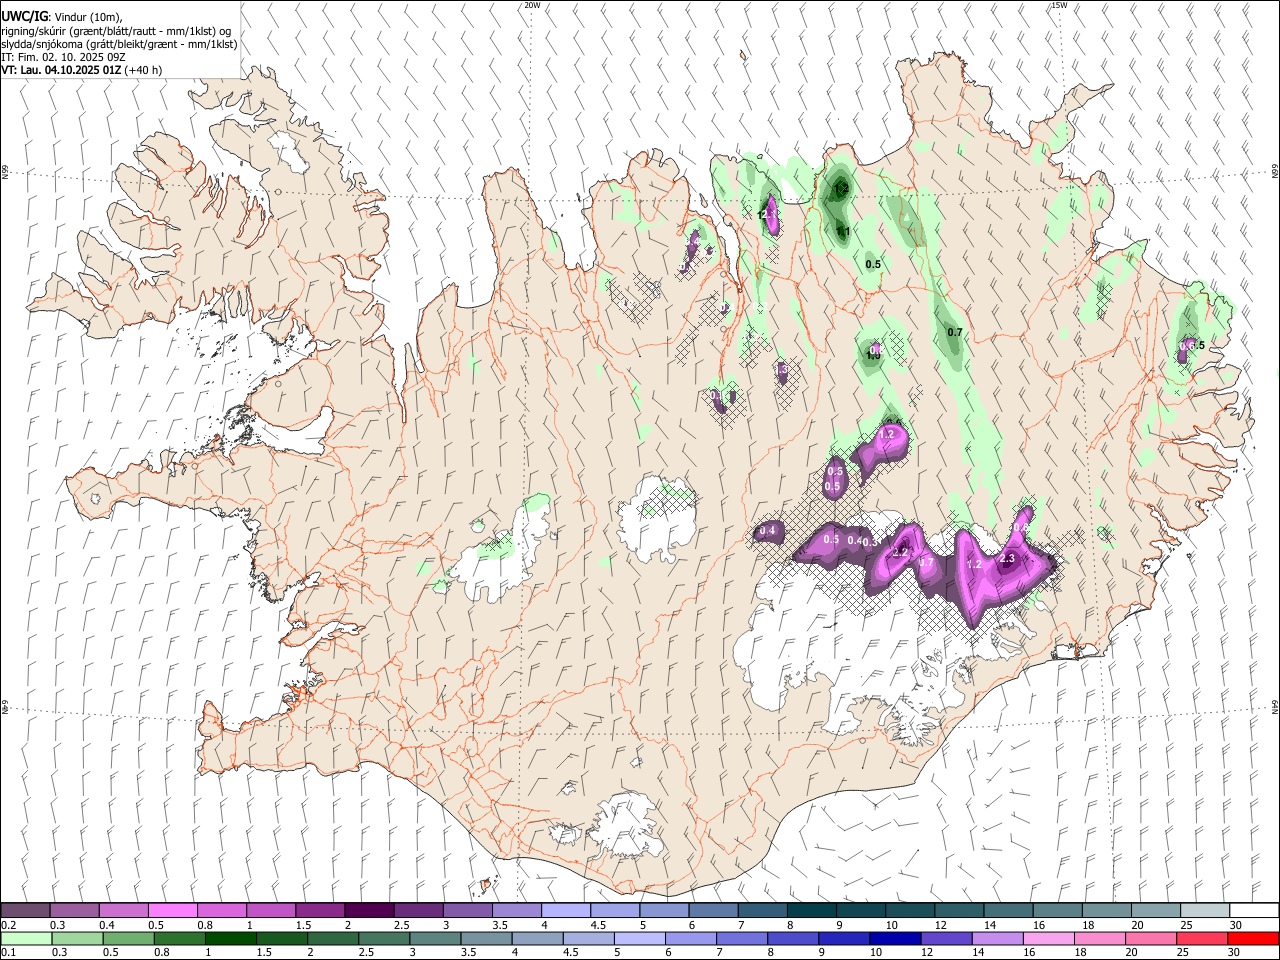The width and height of the screenshot is (1280, 960).
Task: Select the pale green 0.1–0.3 swatch in lower legend
Action: tap(27, 939)
